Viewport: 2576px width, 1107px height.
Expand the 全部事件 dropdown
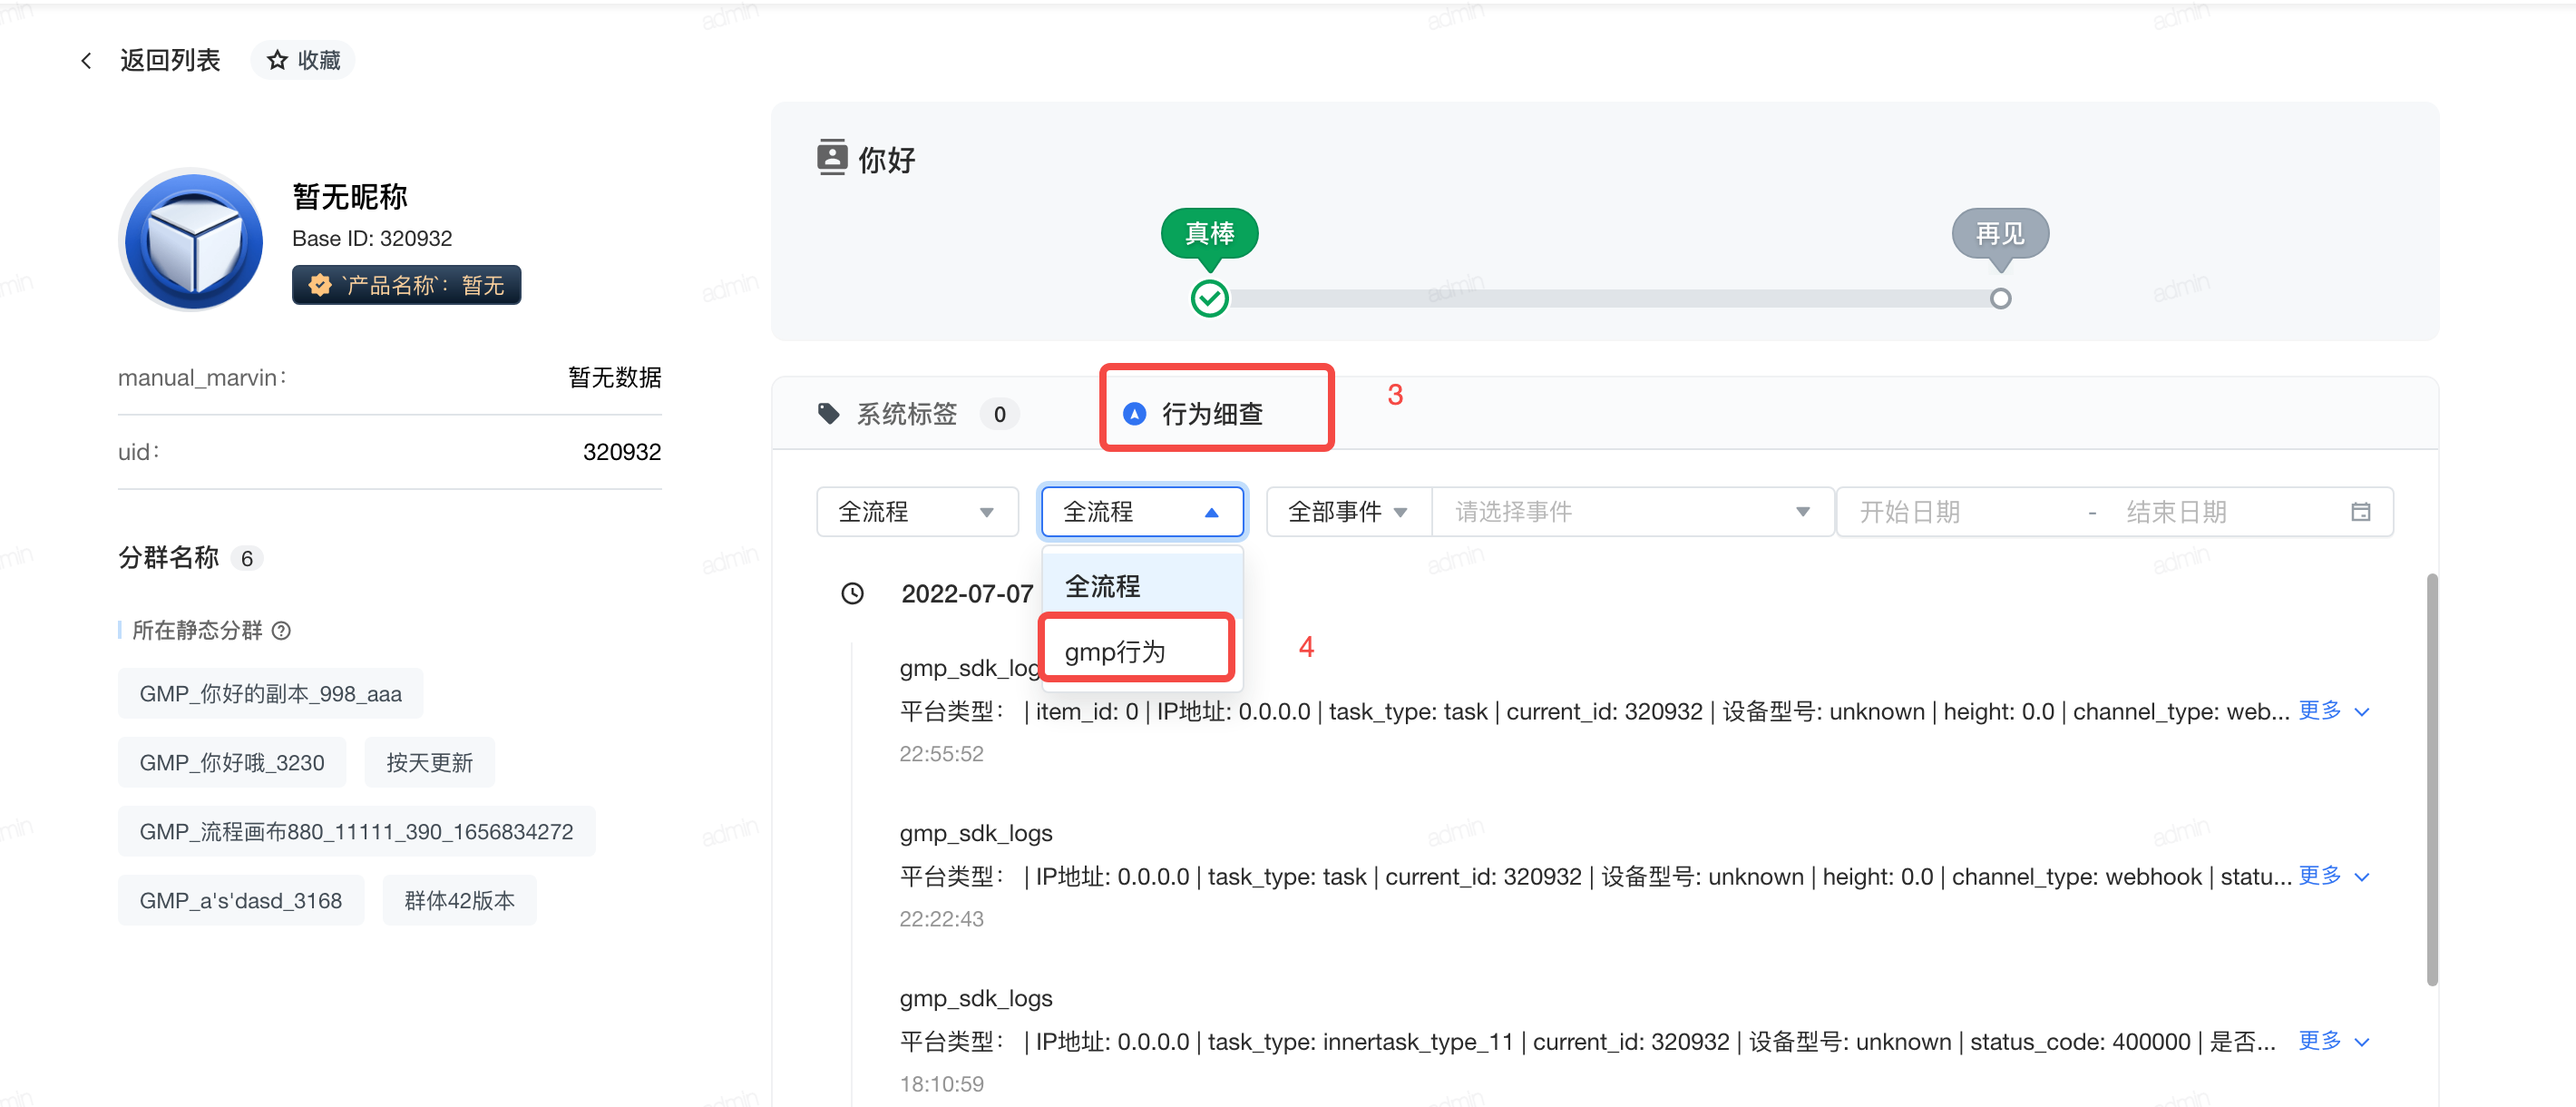pyautogui.click(x=1347, y=512)
